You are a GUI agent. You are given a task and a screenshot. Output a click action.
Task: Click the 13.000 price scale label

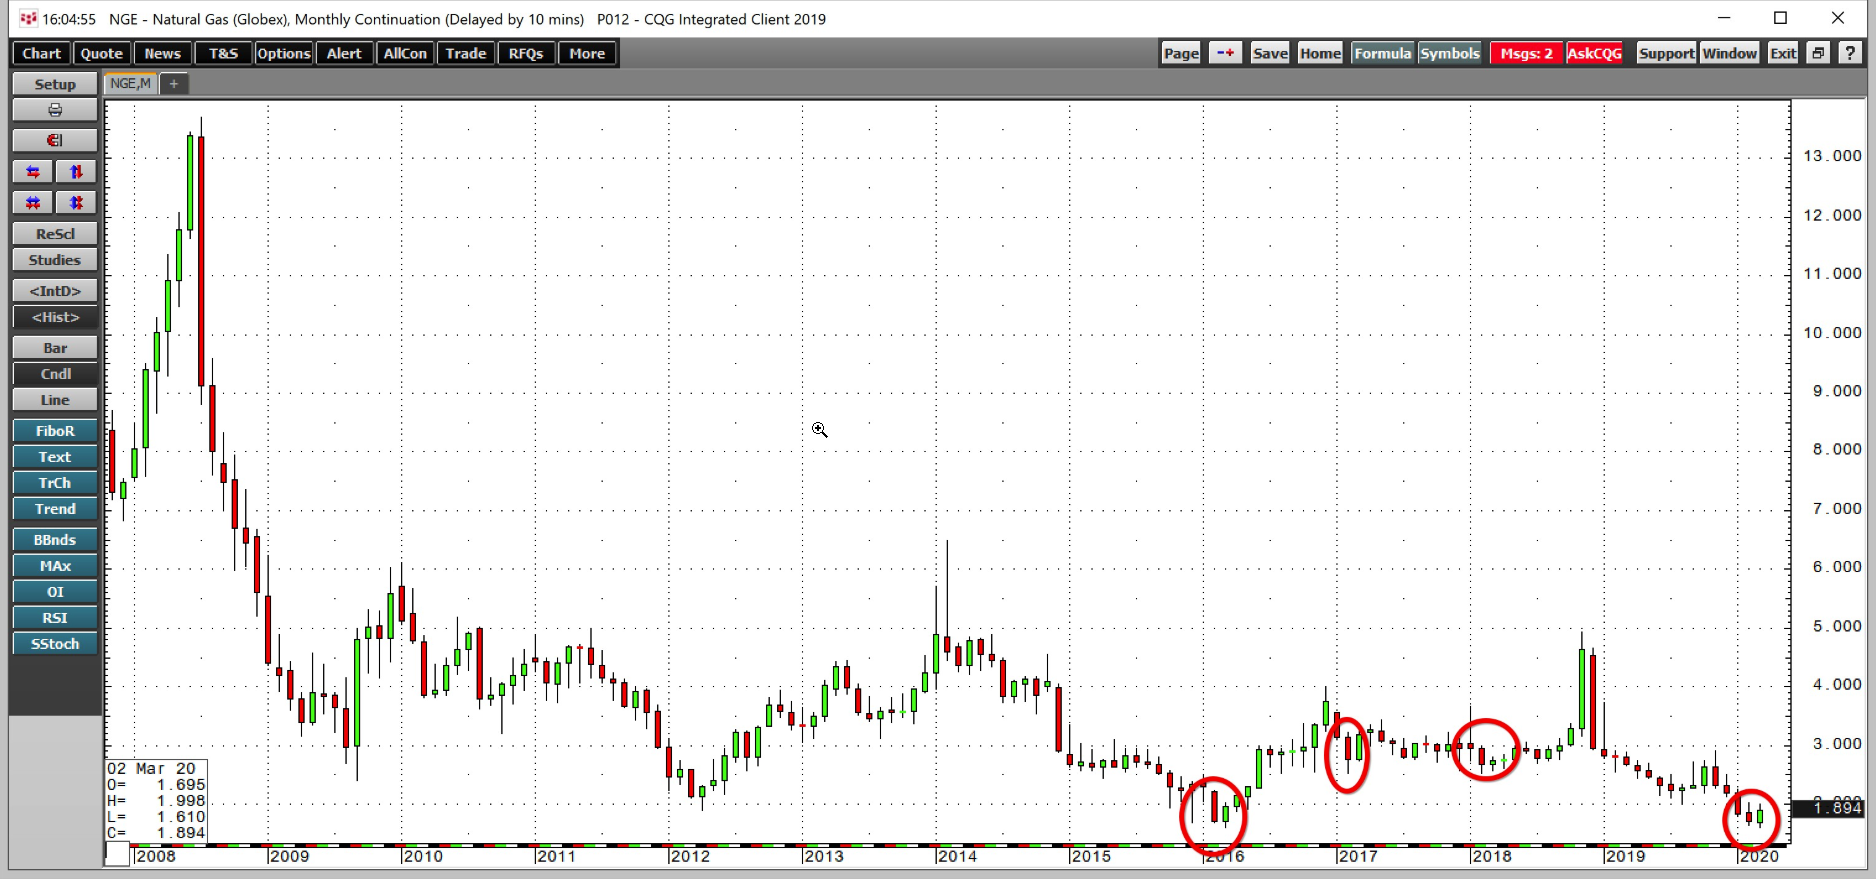[x=1832, y=156]
